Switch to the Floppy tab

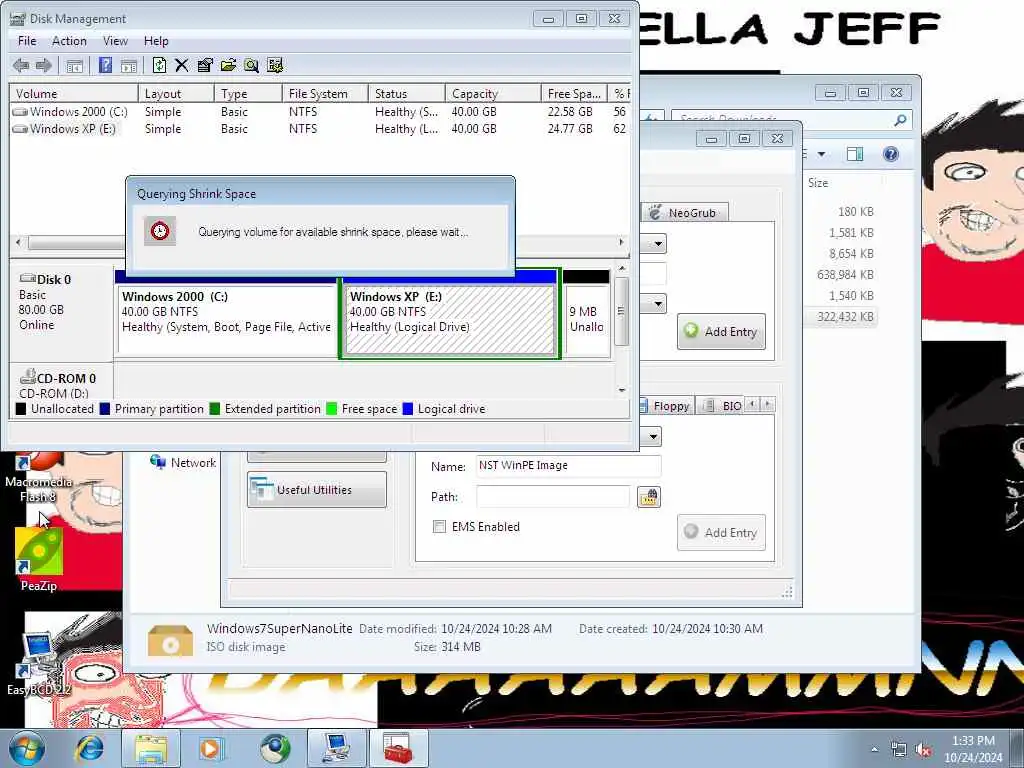(x=665, y=406)
